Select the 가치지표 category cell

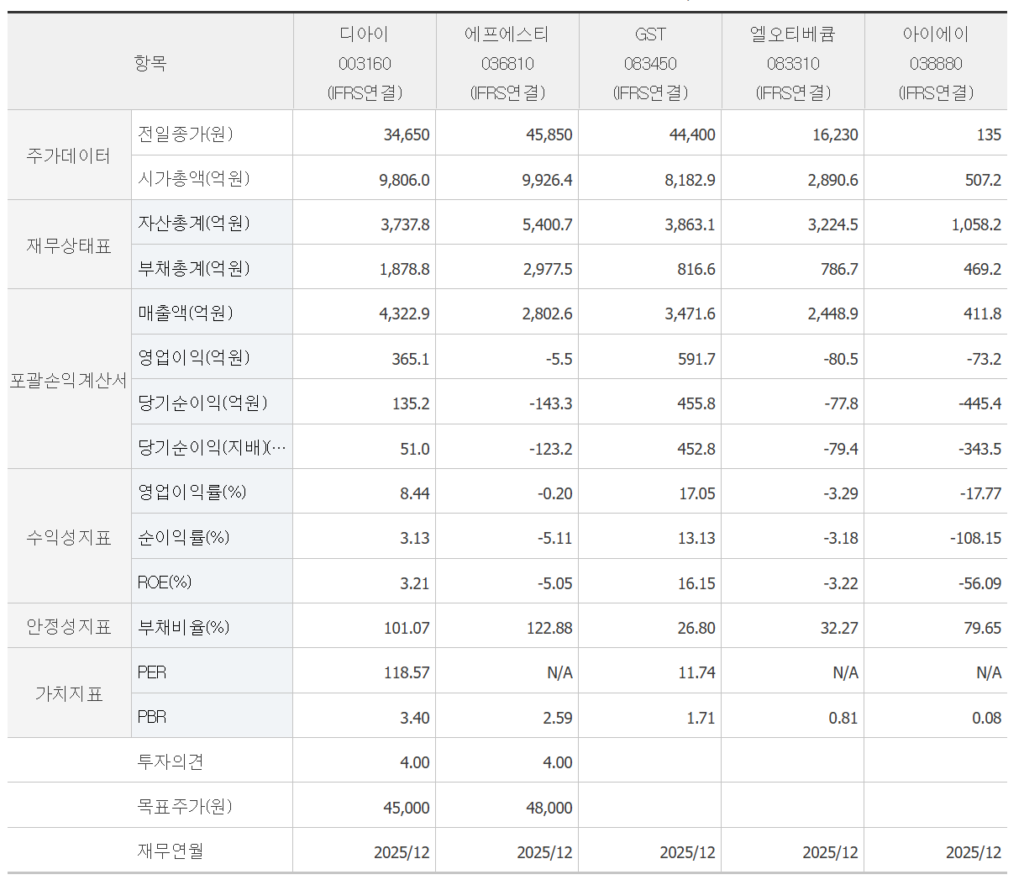69,694
